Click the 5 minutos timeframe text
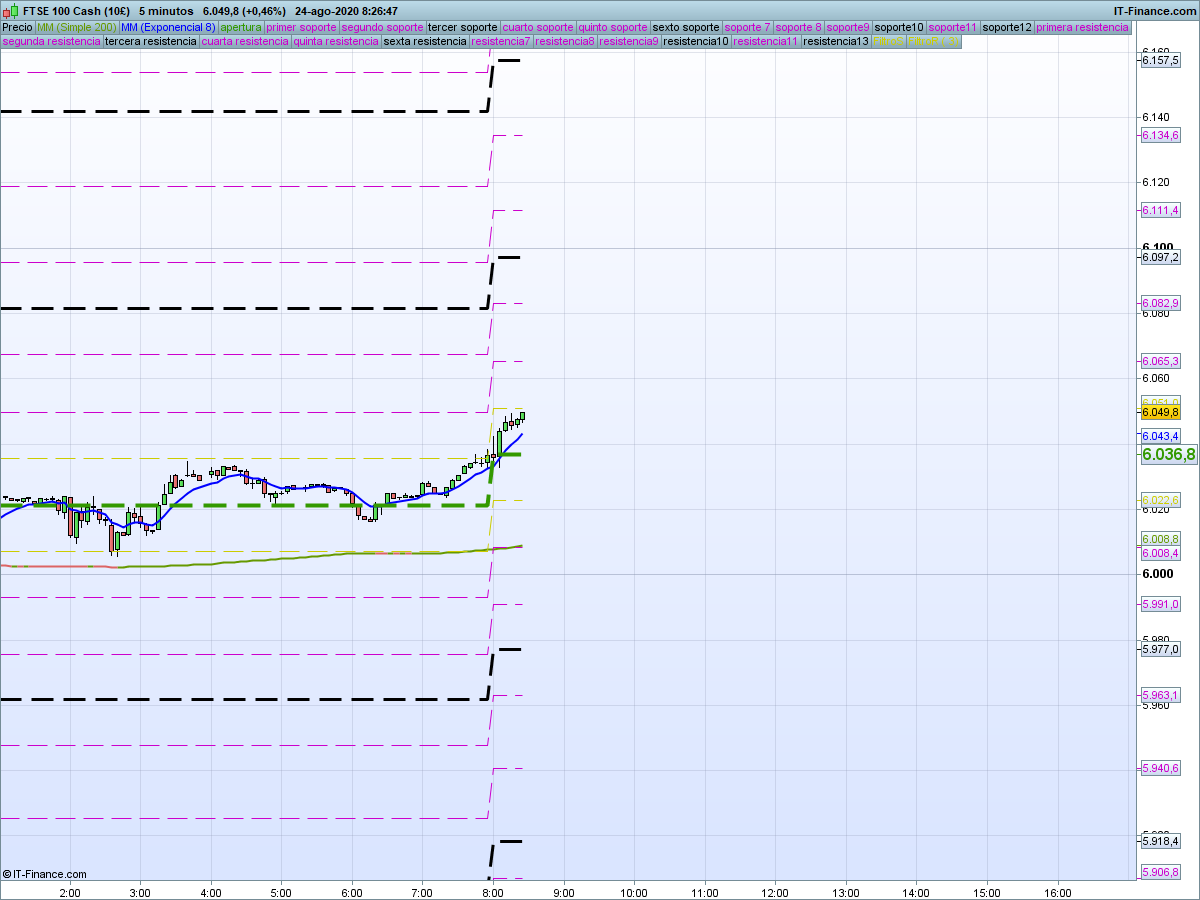Image resolution: width=1200 pixels, height=900 pixels. pyautogui.click(x=166, y=11)
